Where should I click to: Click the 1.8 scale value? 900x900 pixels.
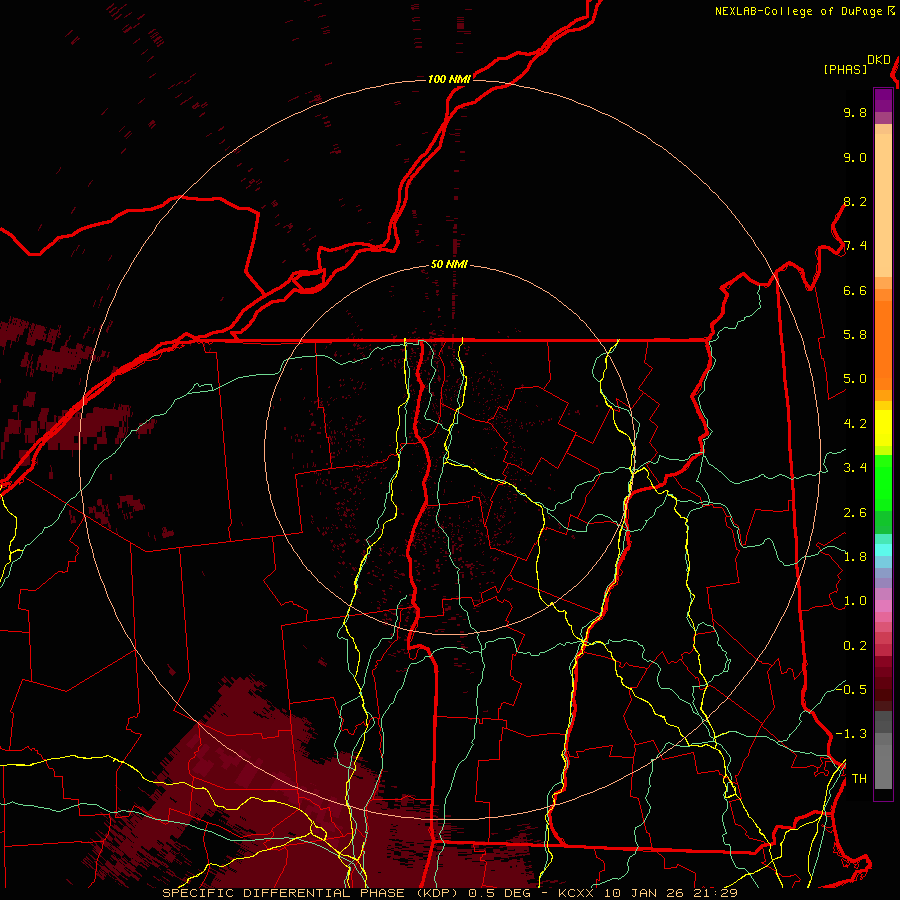point(855,557)
